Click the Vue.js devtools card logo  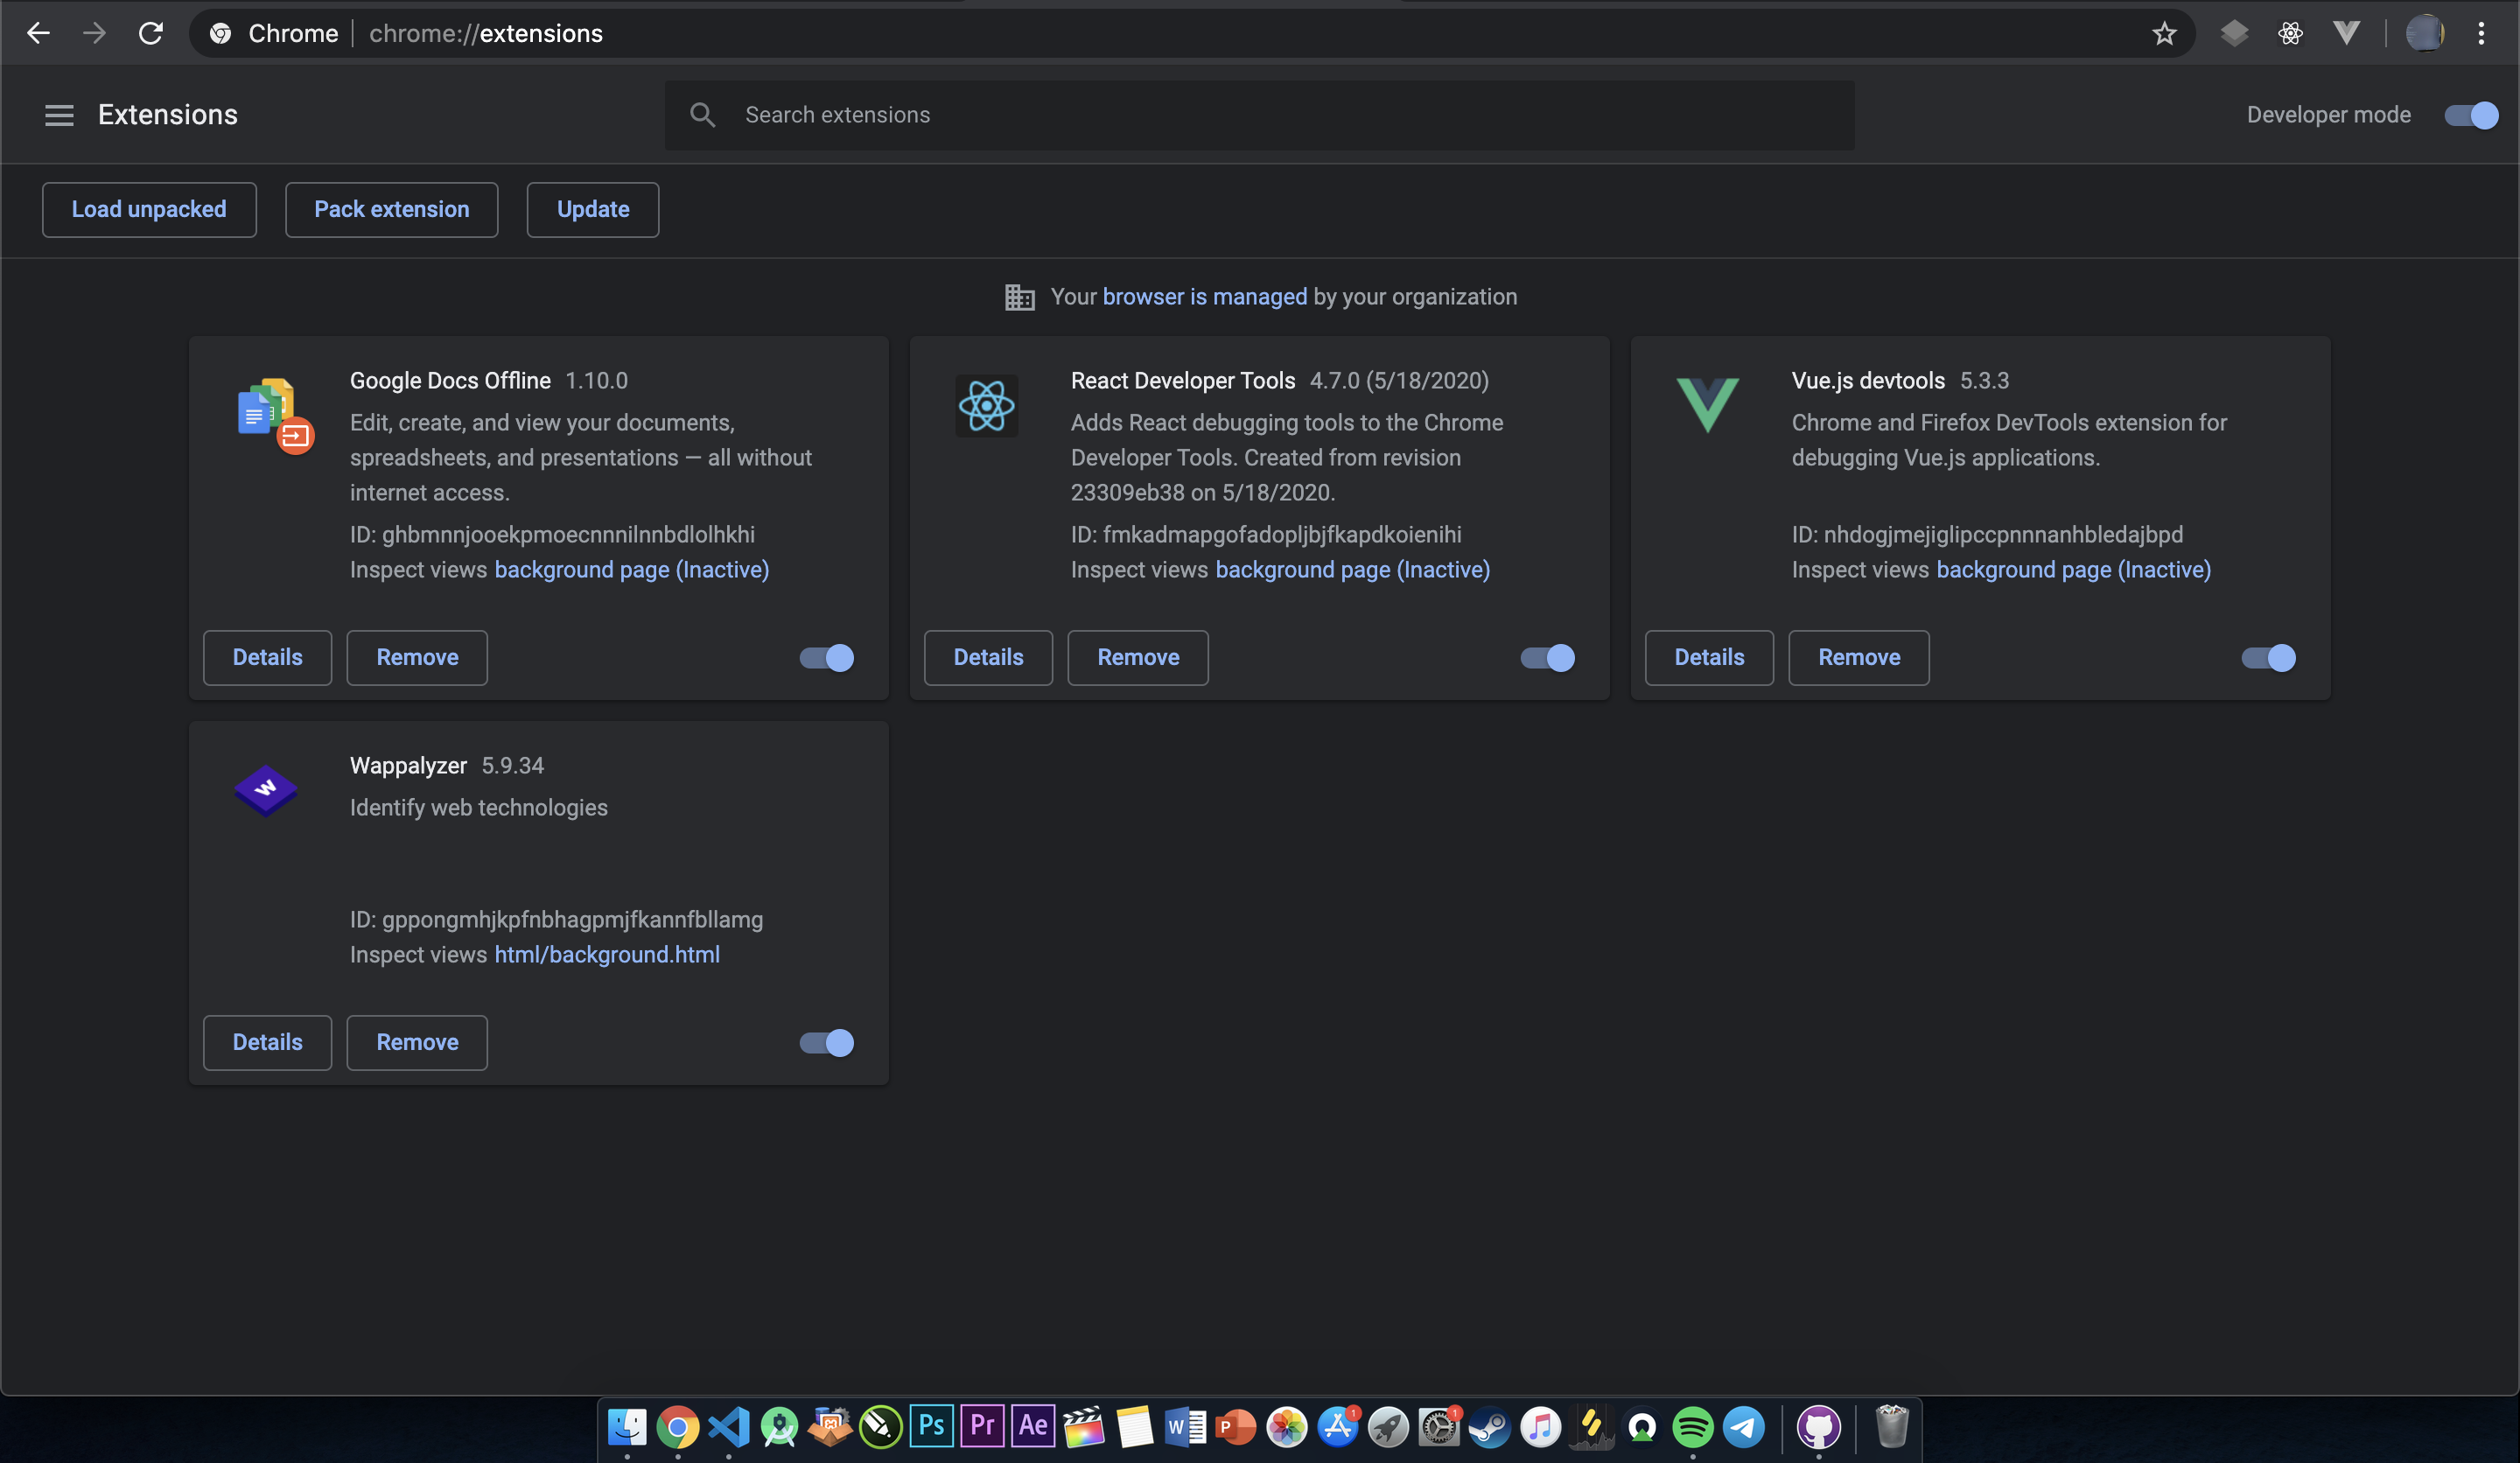(x=1707, y=404)
